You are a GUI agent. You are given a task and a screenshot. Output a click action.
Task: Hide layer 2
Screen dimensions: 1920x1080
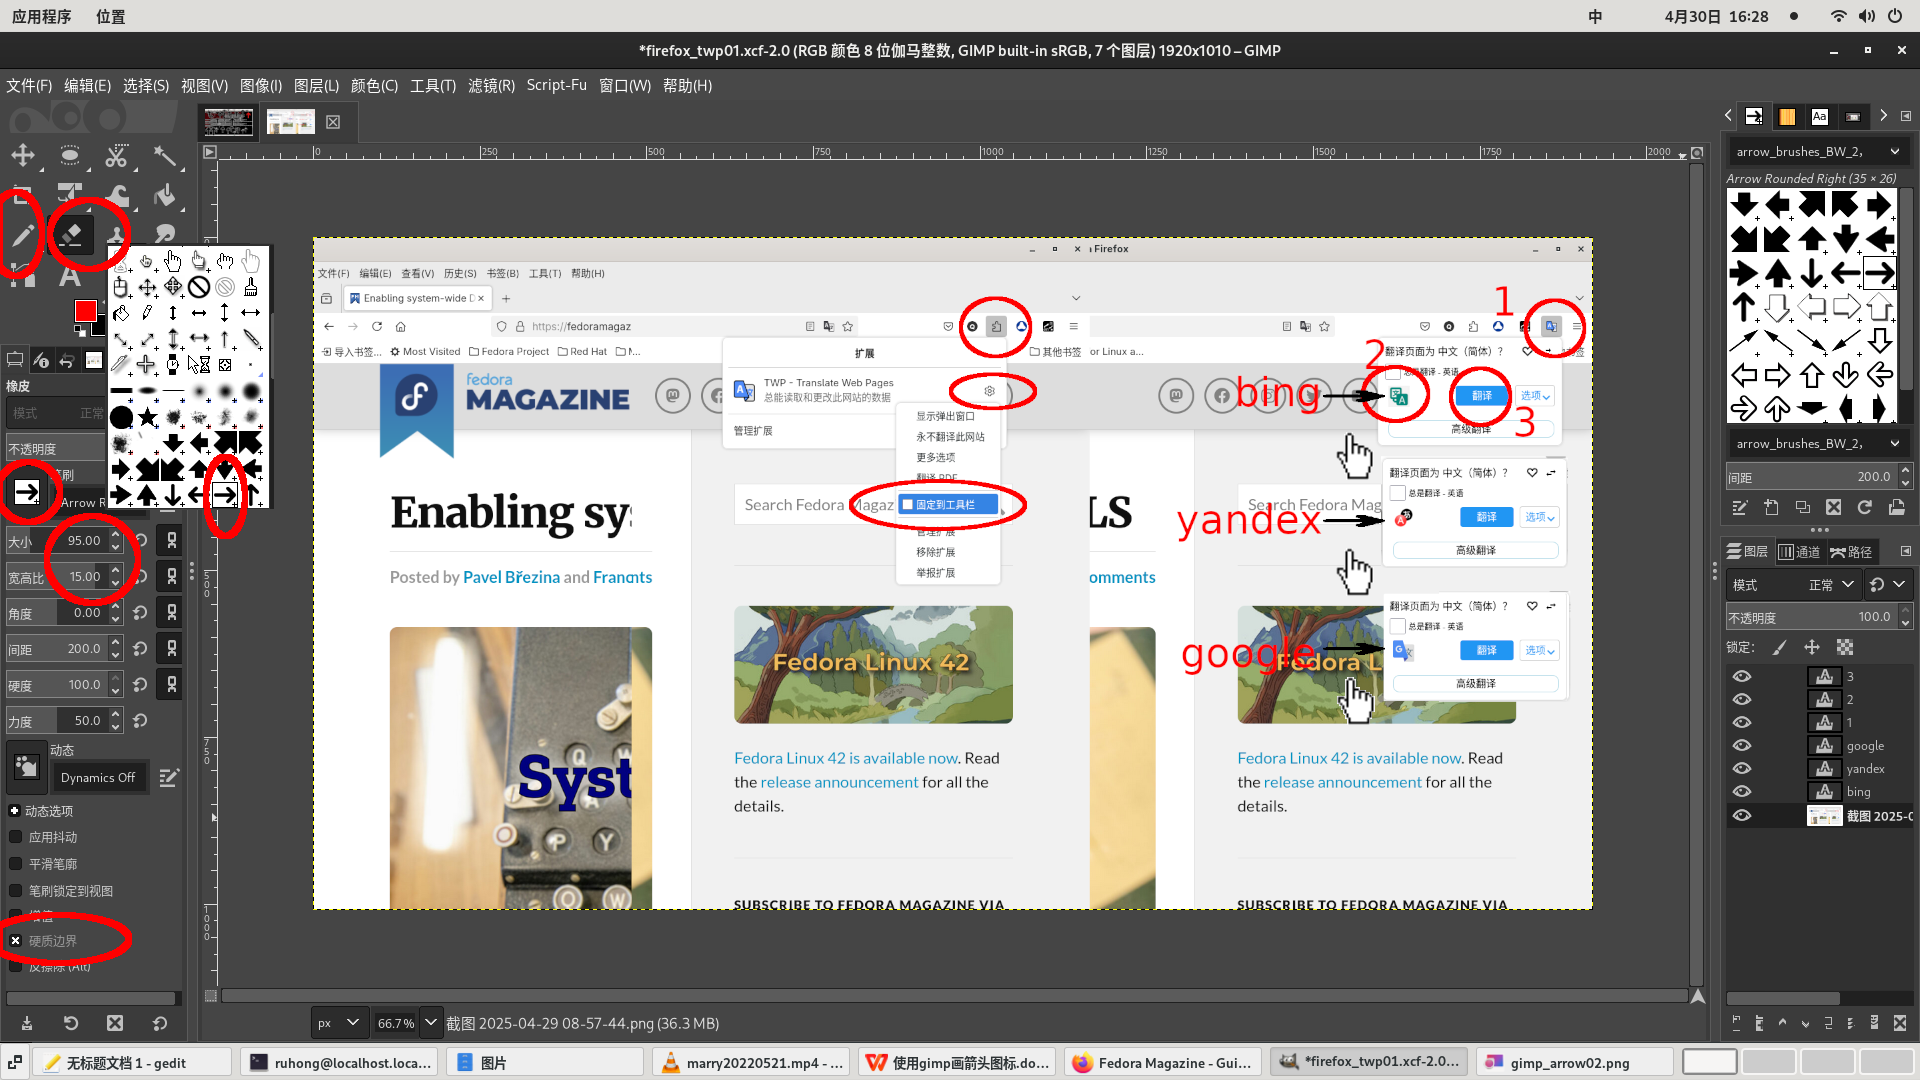pyautogui.click(x=1742, y=699)
